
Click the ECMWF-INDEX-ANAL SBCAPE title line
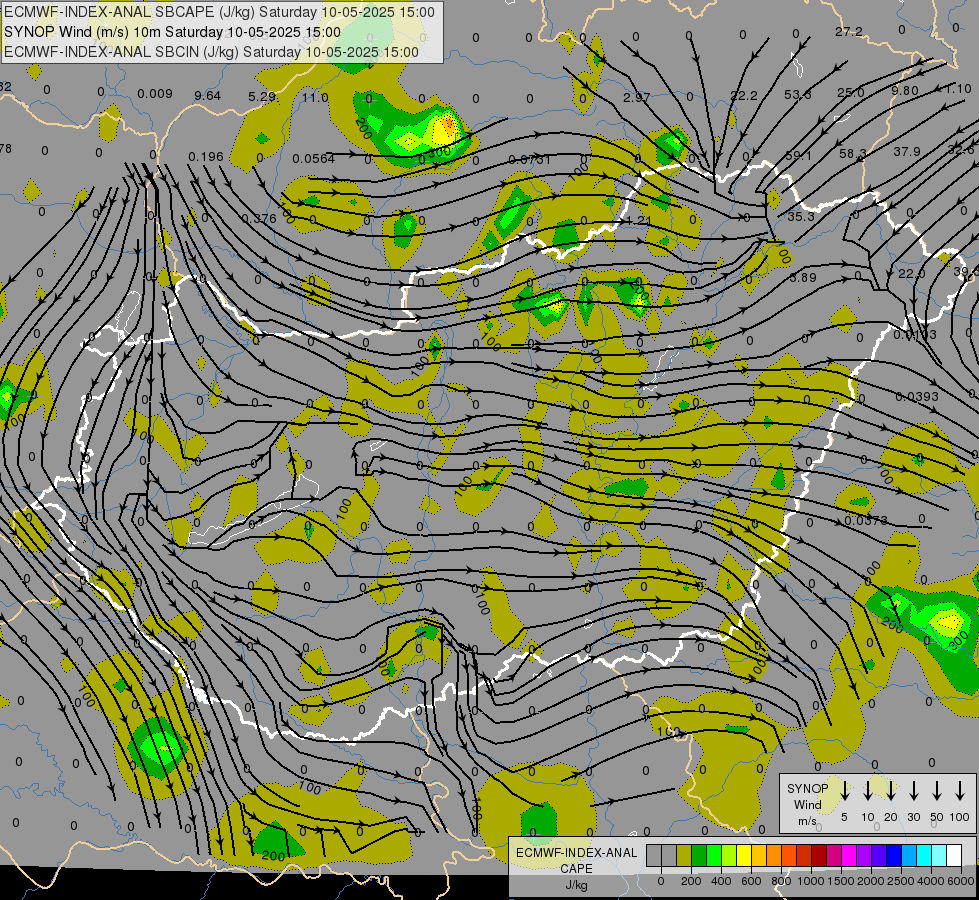point(219,12)
